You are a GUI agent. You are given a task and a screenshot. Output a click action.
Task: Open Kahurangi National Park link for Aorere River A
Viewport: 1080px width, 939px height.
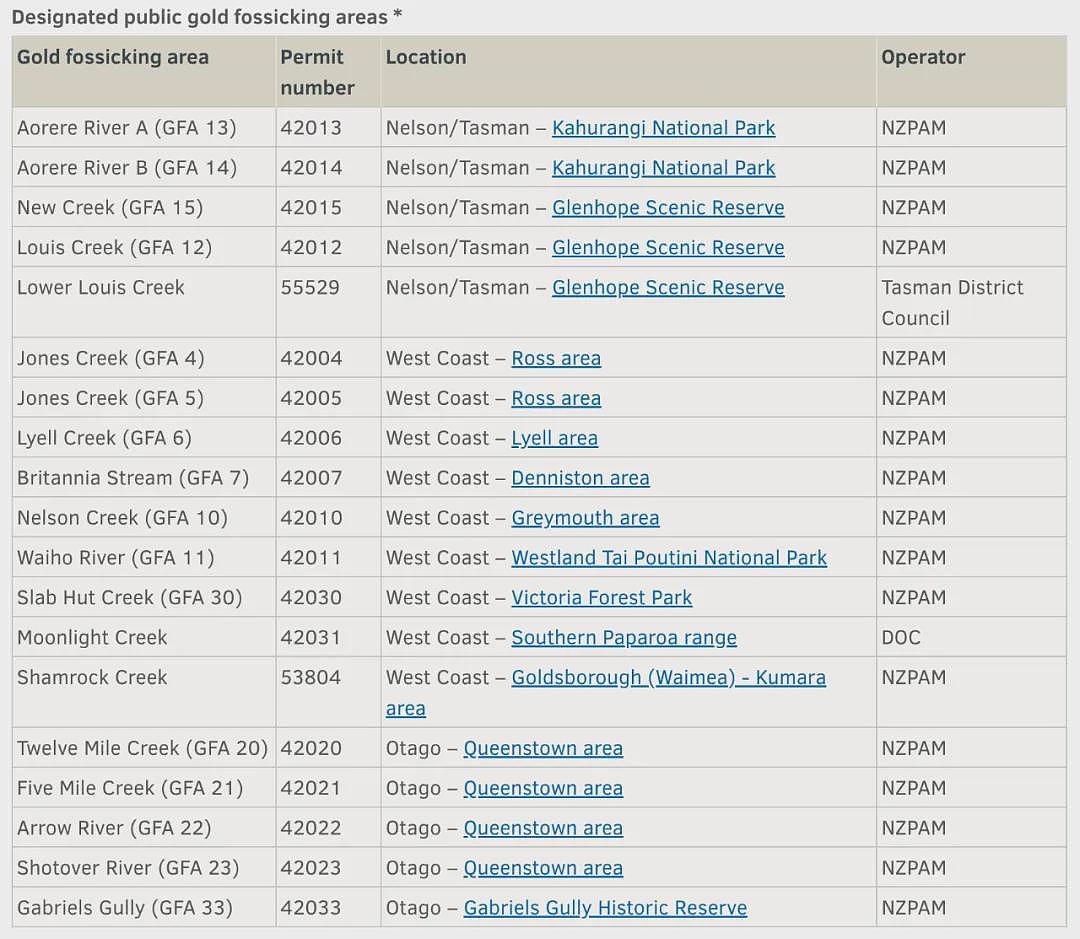click(663, 128)
